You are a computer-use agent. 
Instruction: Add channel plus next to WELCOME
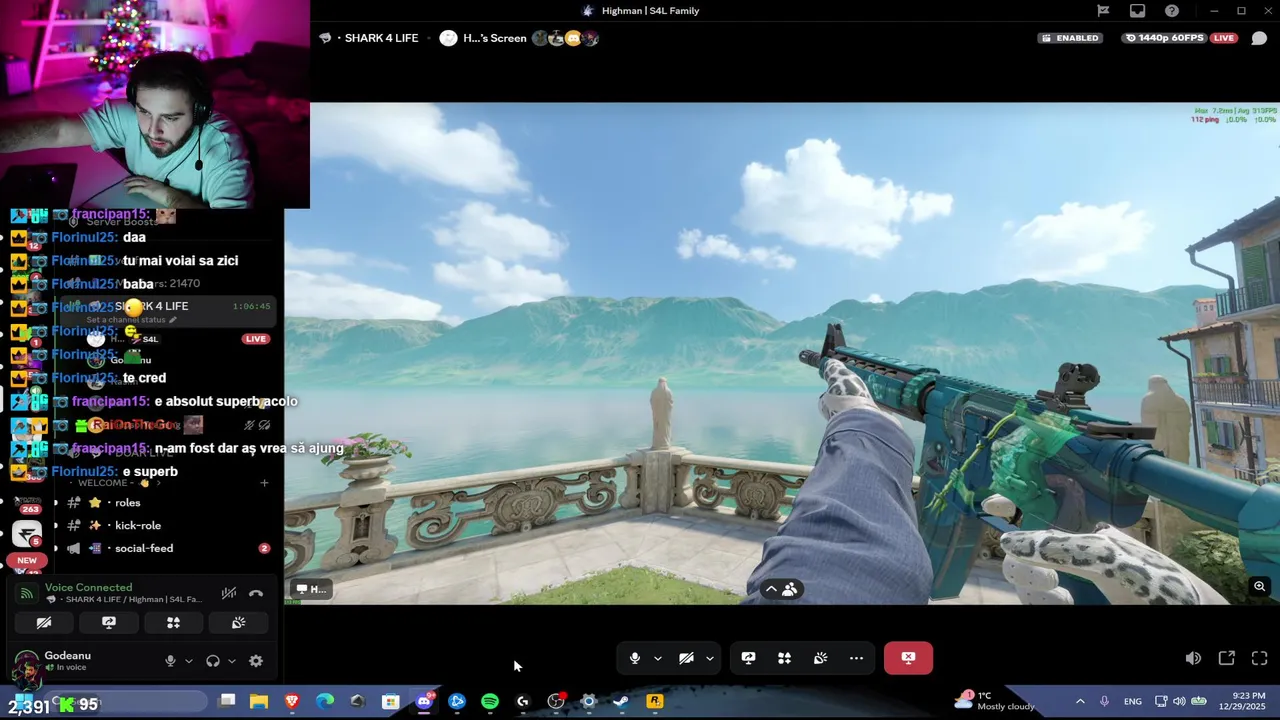(264, 483)
